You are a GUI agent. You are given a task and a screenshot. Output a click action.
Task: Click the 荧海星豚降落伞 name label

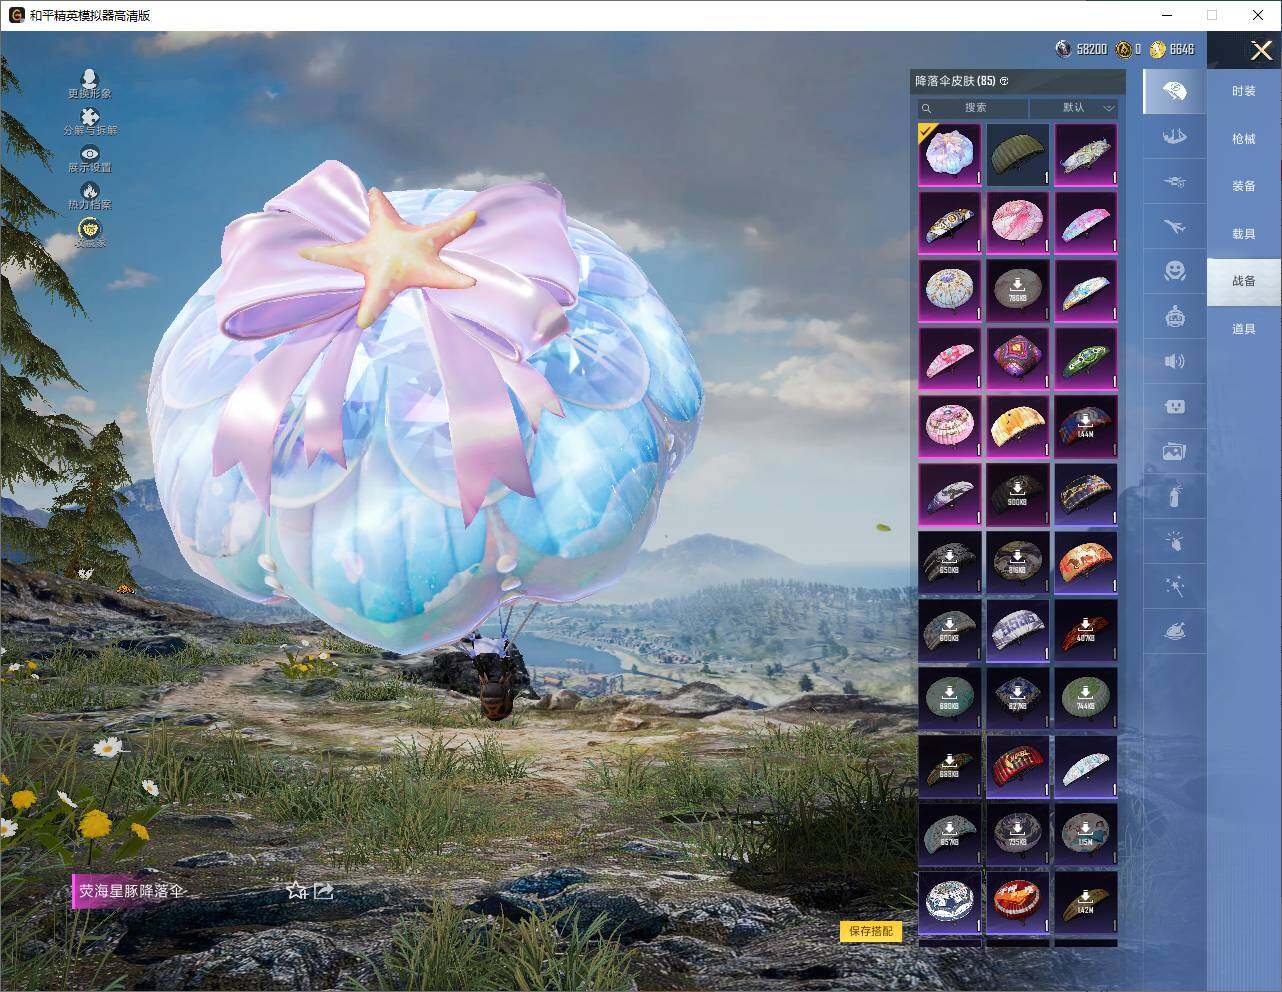pyautogui.click(x=132, y=891)
